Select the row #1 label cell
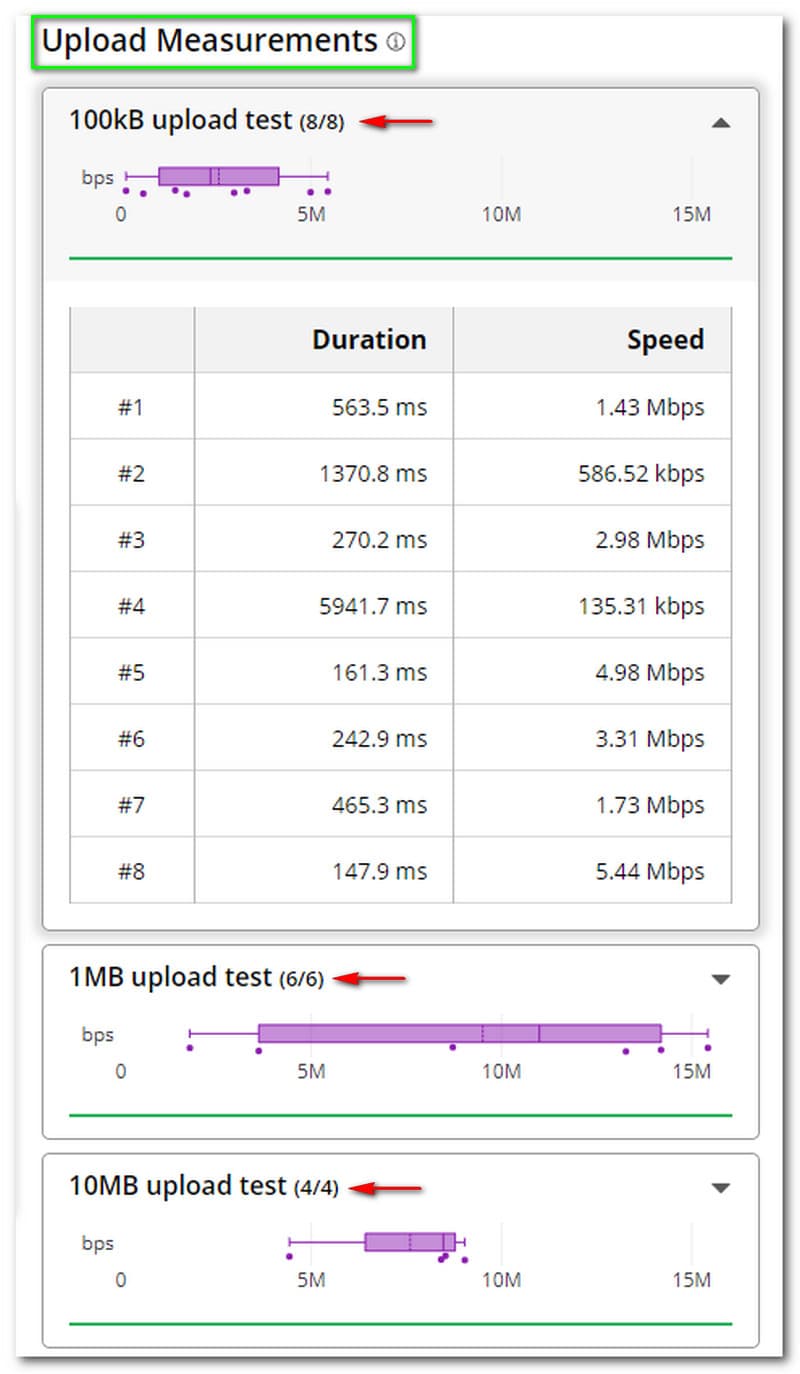 (132, 407)
